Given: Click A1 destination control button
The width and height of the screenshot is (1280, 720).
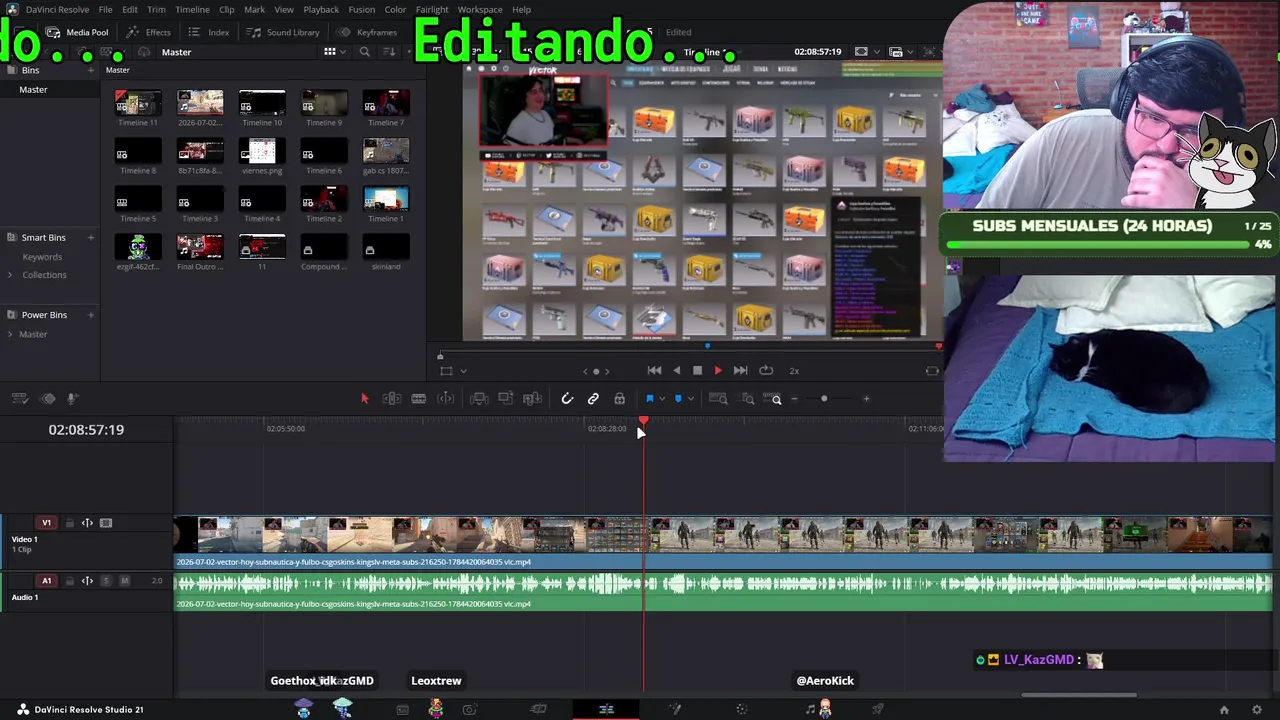Looking at the screenshot, I should [x=46, y=581].
